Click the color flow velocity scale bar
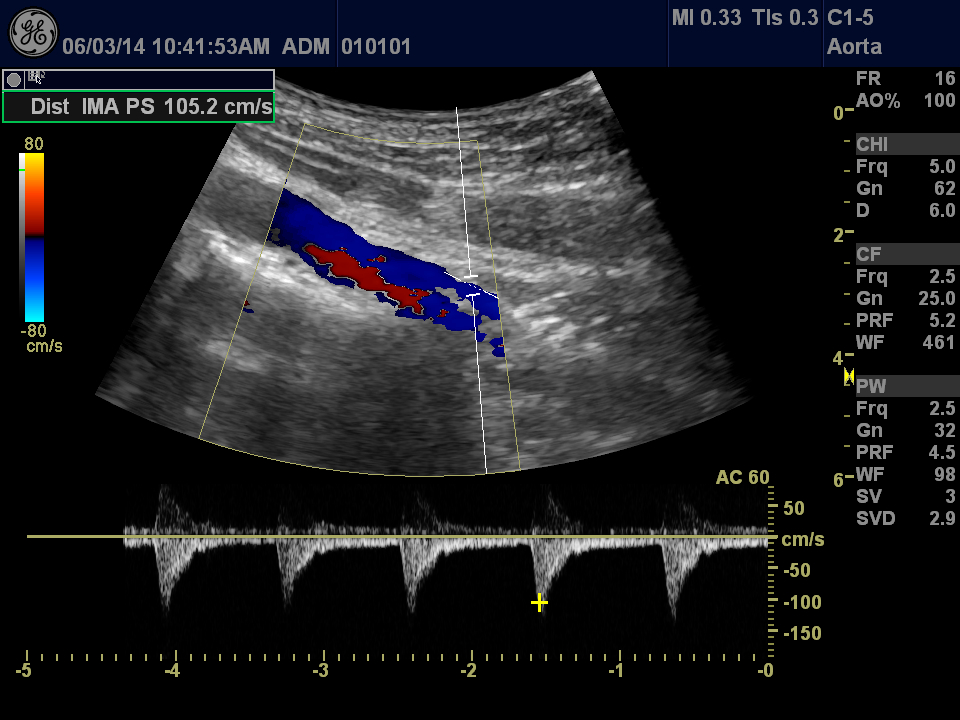960x720 pixels. pyautogui.click(x=34, y=238)
